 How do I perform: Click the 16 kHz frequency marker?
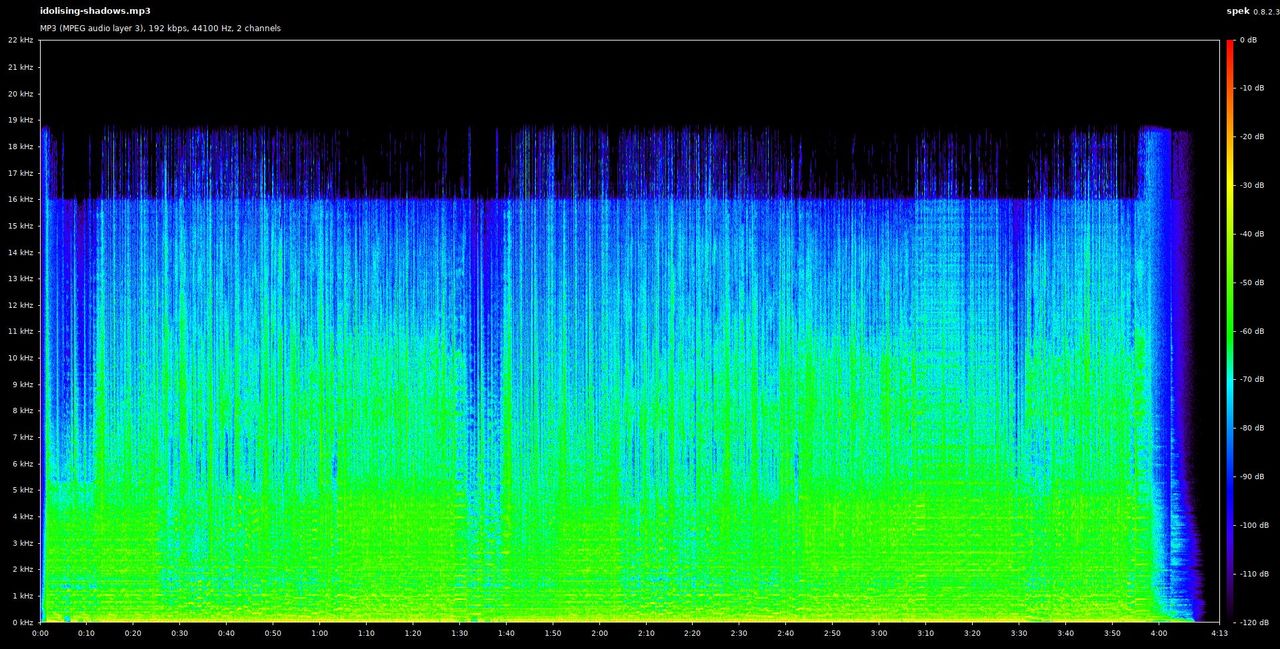[x=20, y=198]
